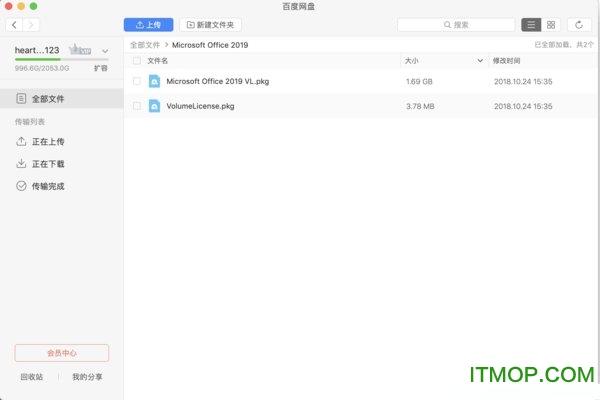This screenshot has width=600, height=400.
Task: Sort by 文件名 column header
Action: pyautogui.click(x=158, y=61)
